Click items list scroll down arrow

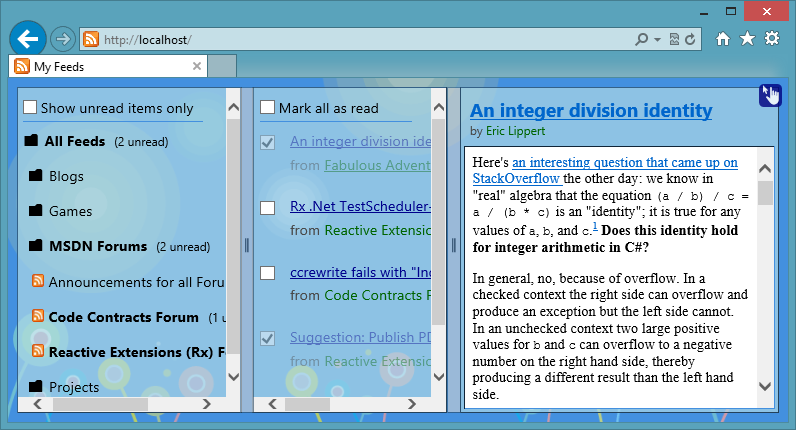tap(439, 377)
